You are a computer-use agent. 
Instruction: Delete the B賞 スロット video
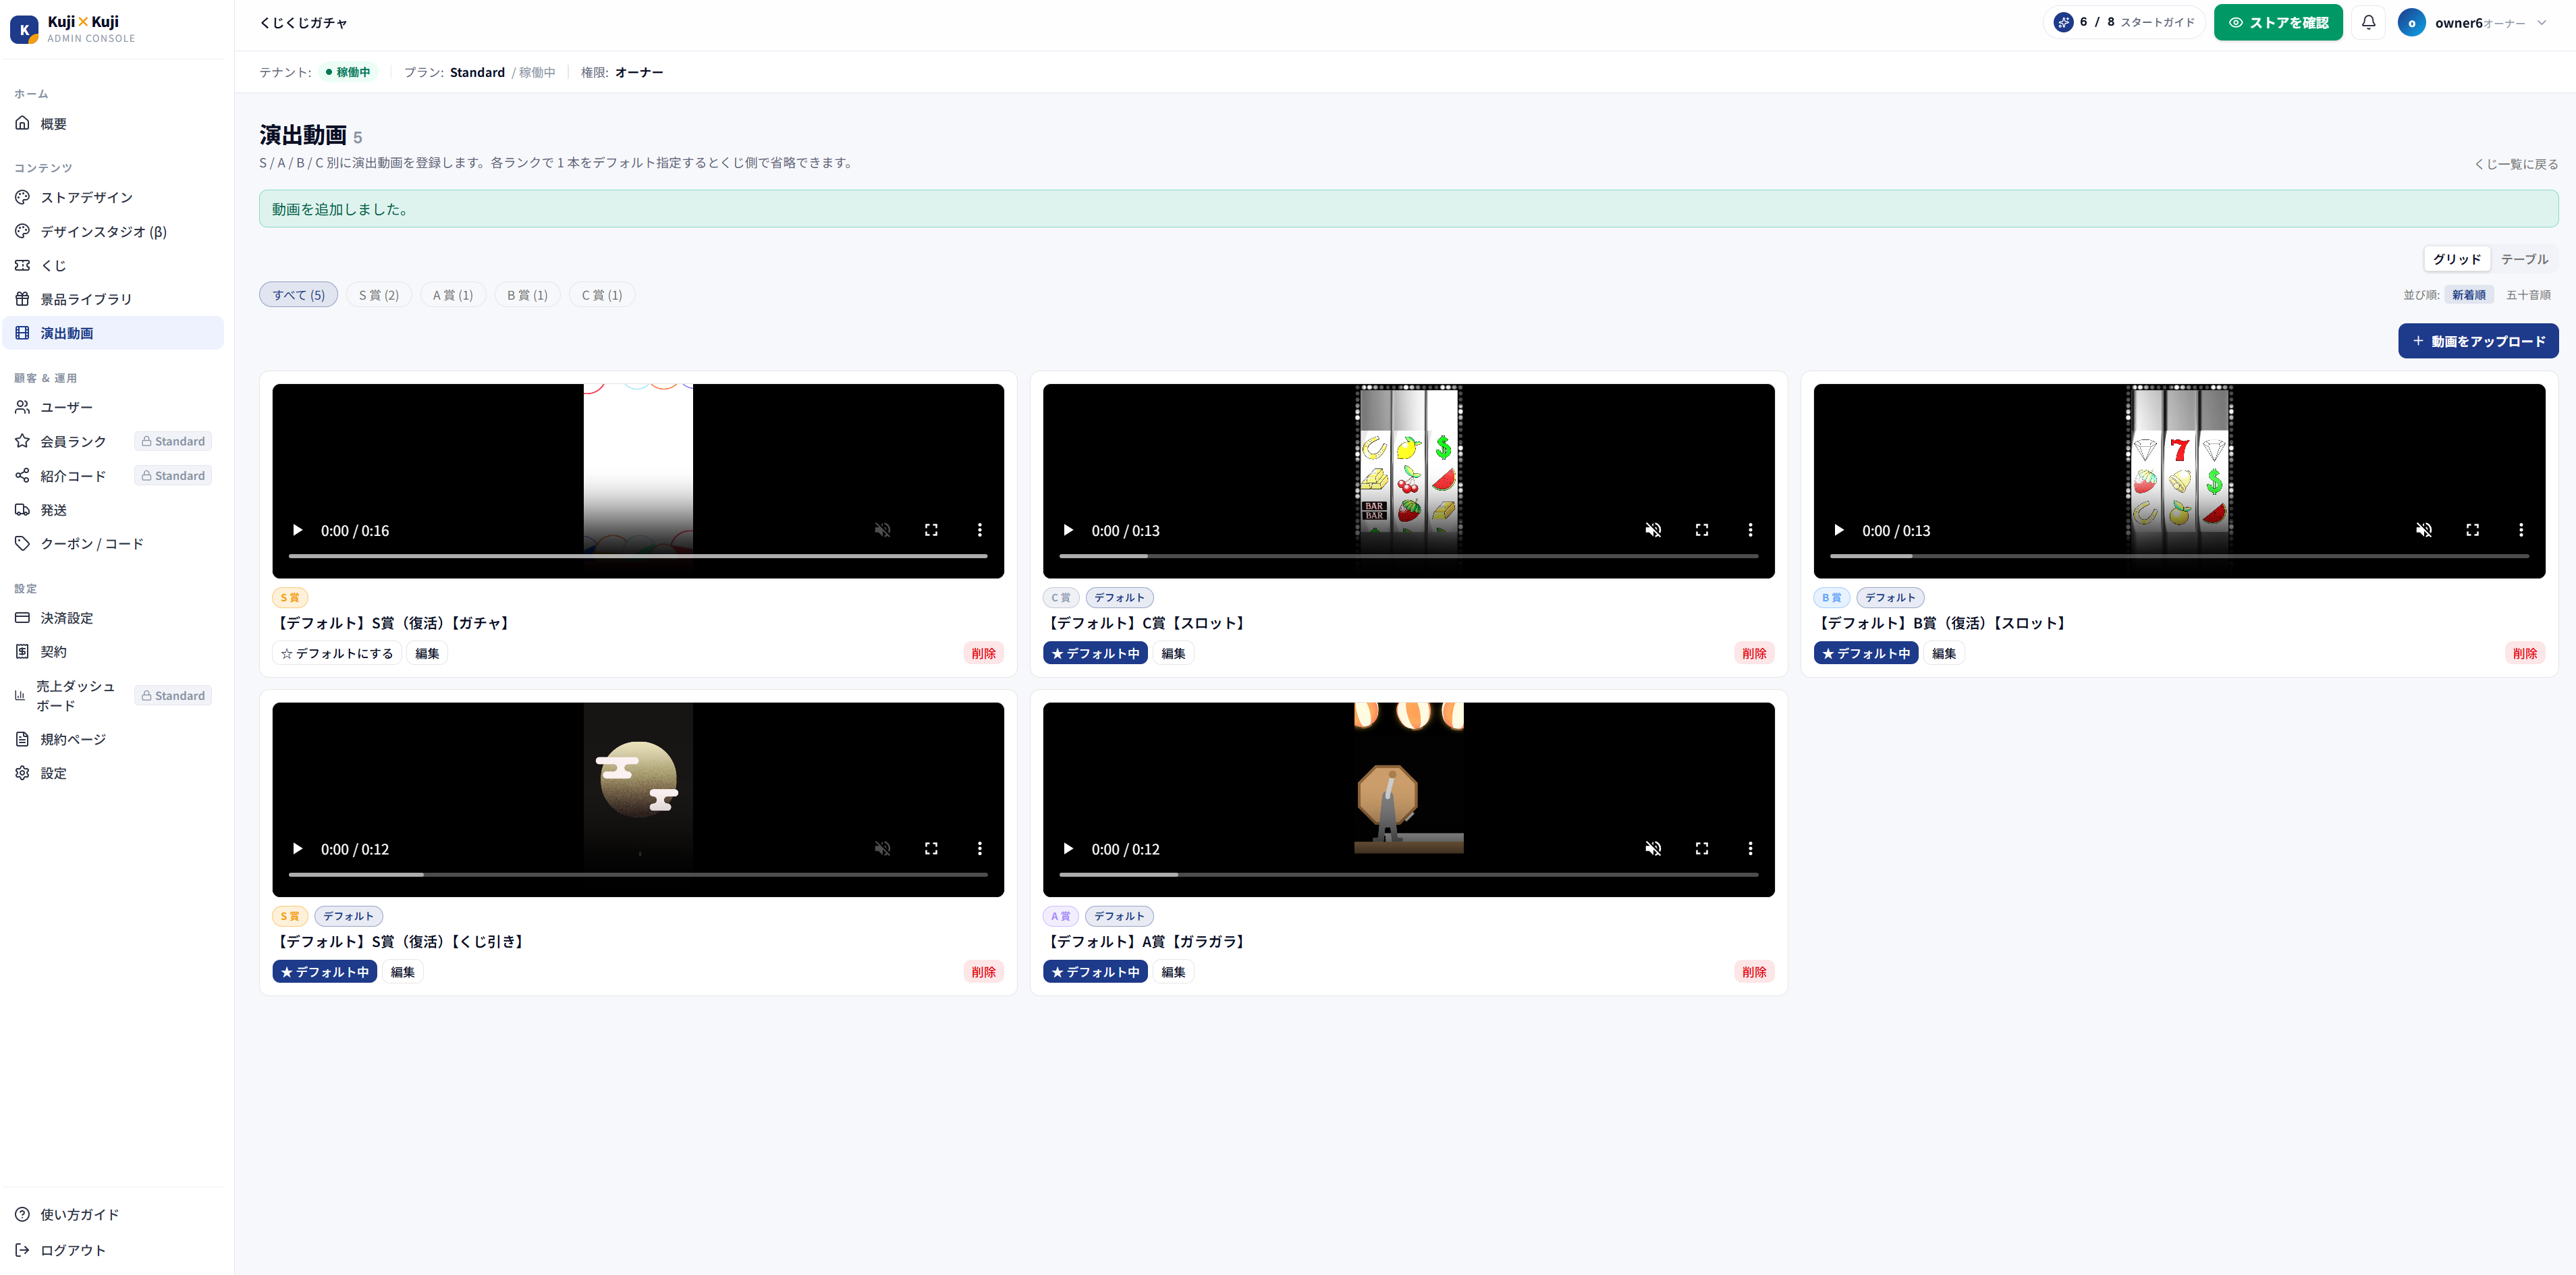point(2525,654)
